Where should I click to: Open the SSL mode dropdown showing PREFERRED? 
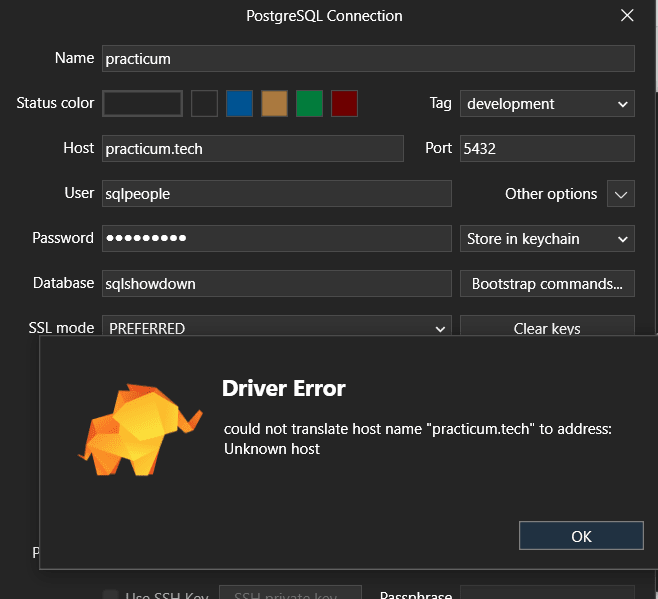tap(277, 327)
